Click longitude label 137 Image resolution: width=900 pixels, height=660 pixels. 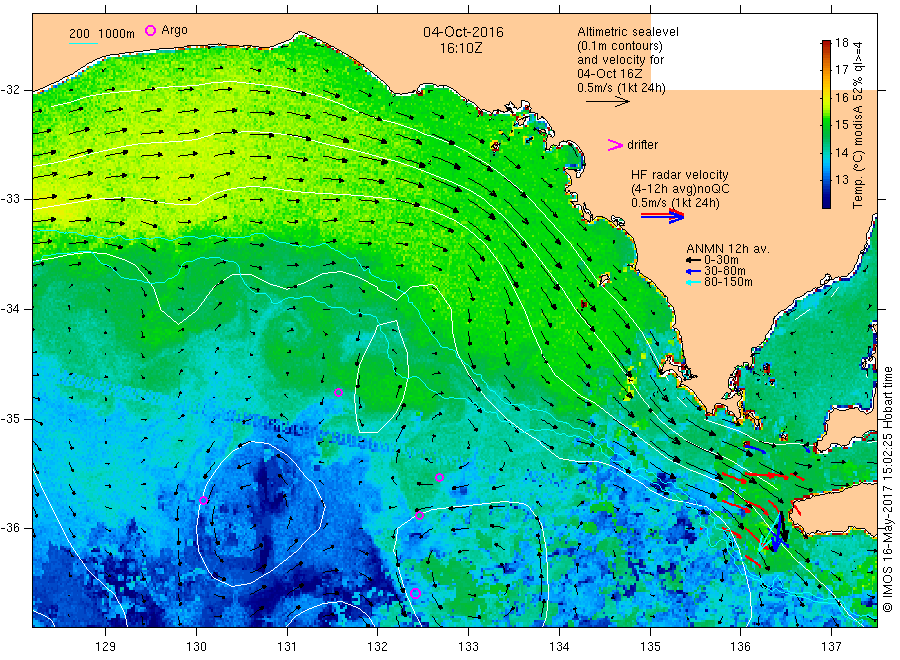coord(831,647)
